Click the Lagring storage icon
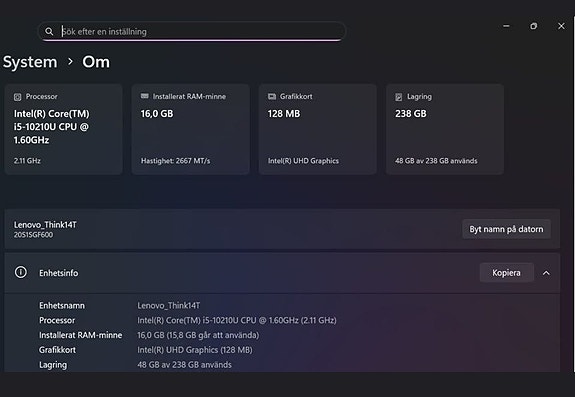This screenshot has height=397, width=575. (399, 97)
